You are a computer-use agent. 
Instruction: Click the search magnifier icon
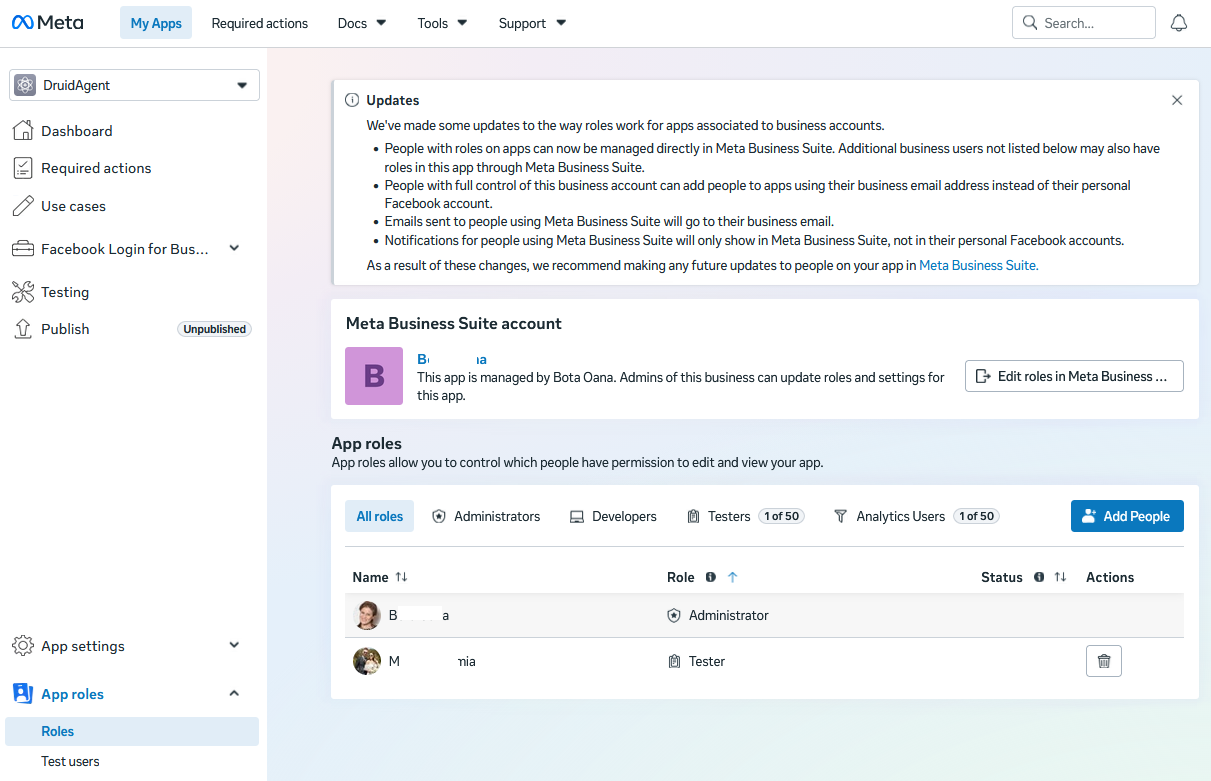coord(1030,23)
